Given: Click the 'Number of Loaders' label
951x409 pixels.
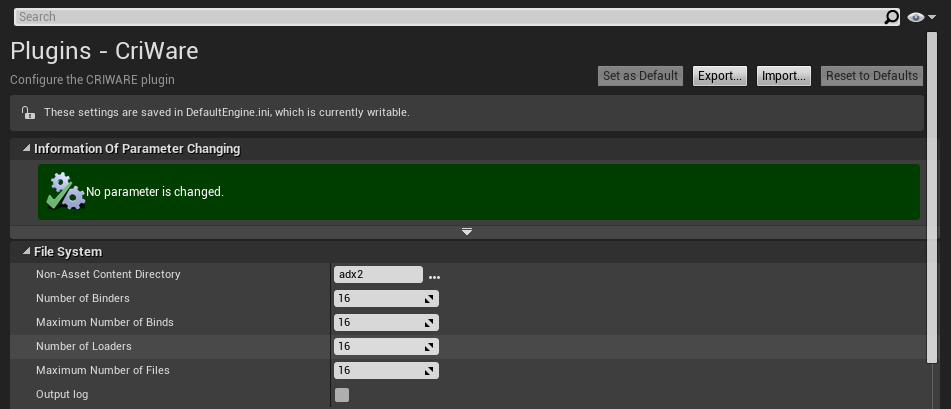Looking at the screenshot, I should (x=84, y=346).
